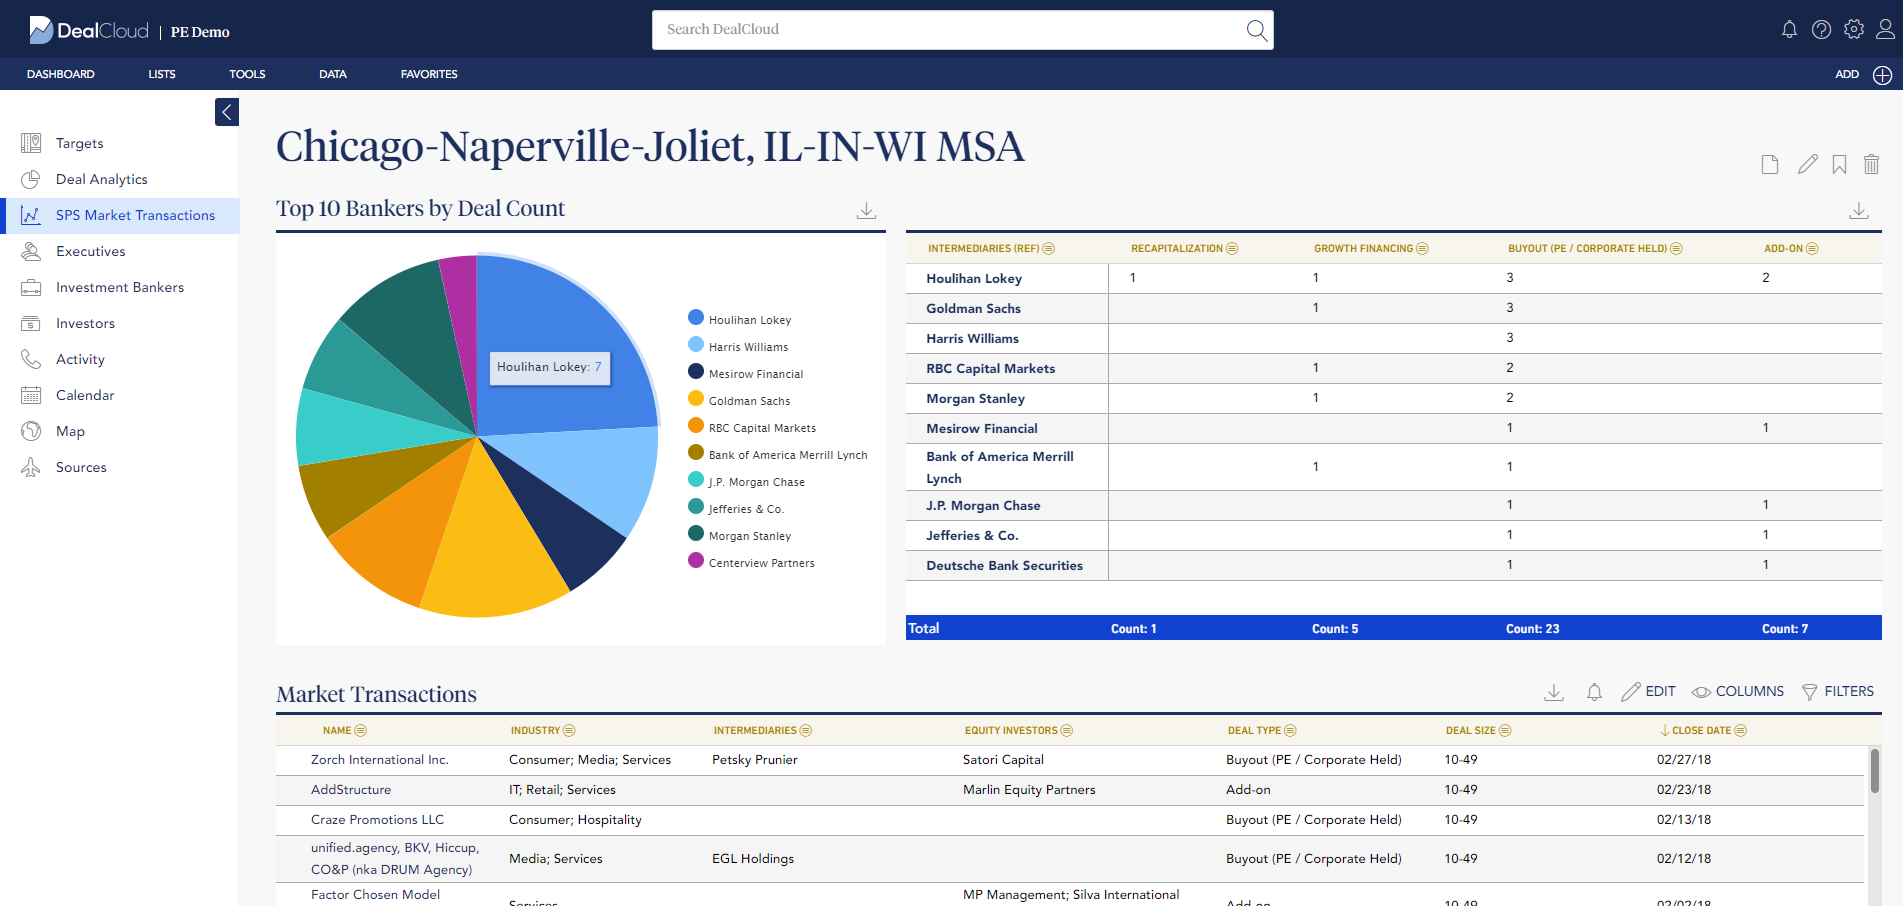Open Zorch International Inc. transaction

[x=380, y=760]
